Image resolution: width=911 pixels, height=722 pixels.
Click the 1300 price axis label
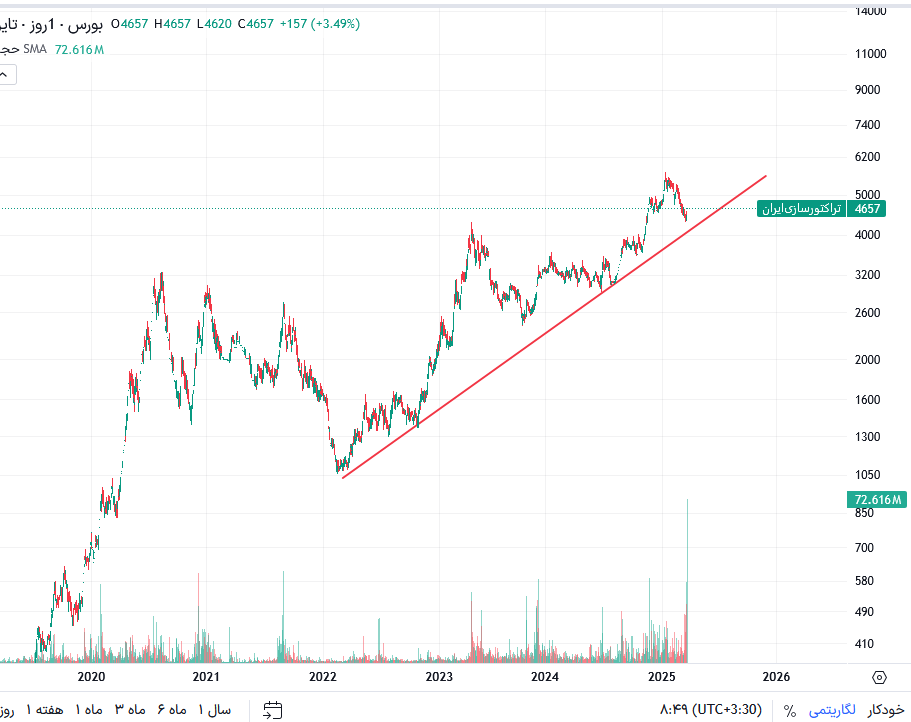click(867, 437)
